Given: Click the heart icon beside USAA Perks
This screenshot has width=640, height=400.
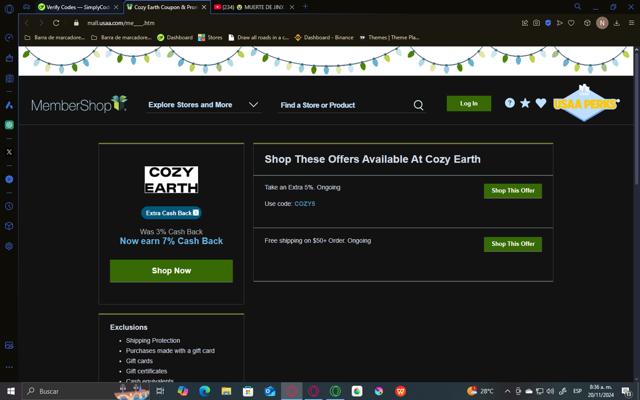Looking at the screenshot, I should (541, 103).
